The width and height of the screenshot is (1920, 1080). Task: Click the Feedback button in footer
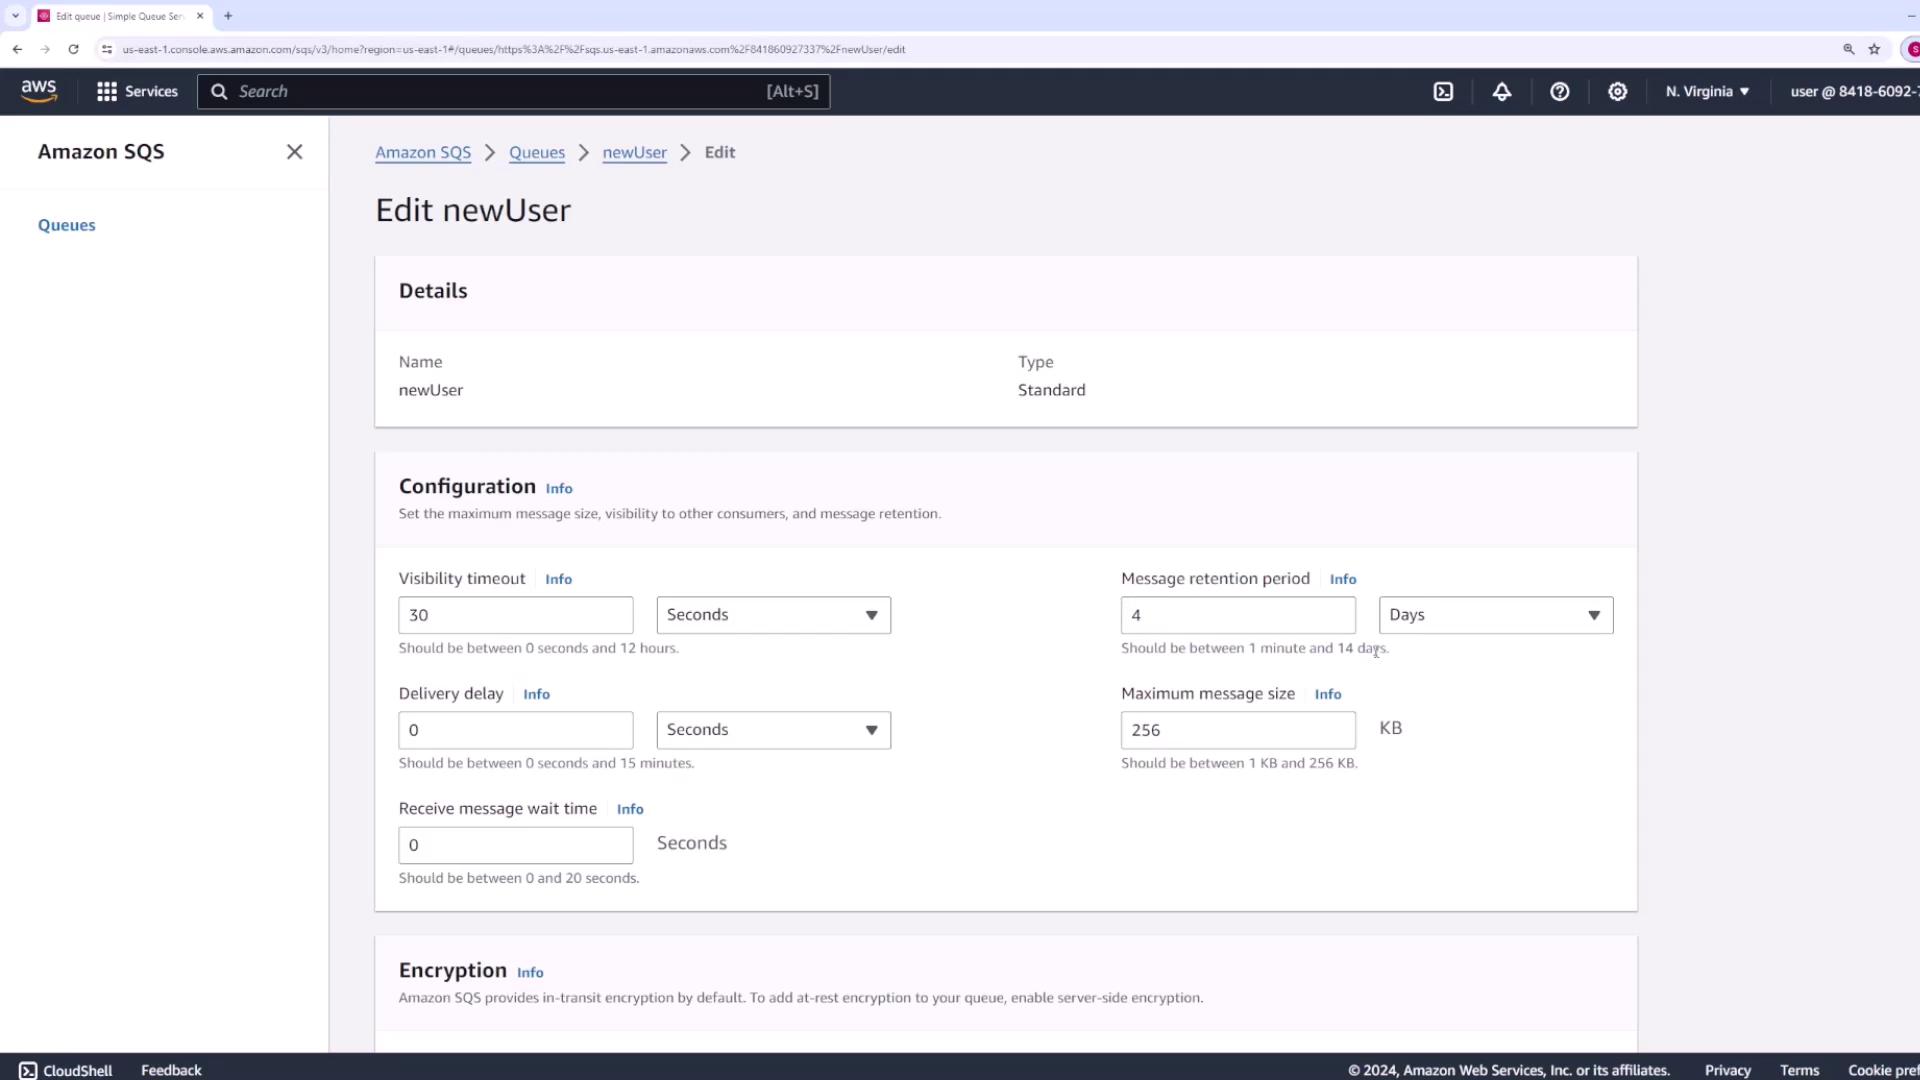[x=171, y=1070]
